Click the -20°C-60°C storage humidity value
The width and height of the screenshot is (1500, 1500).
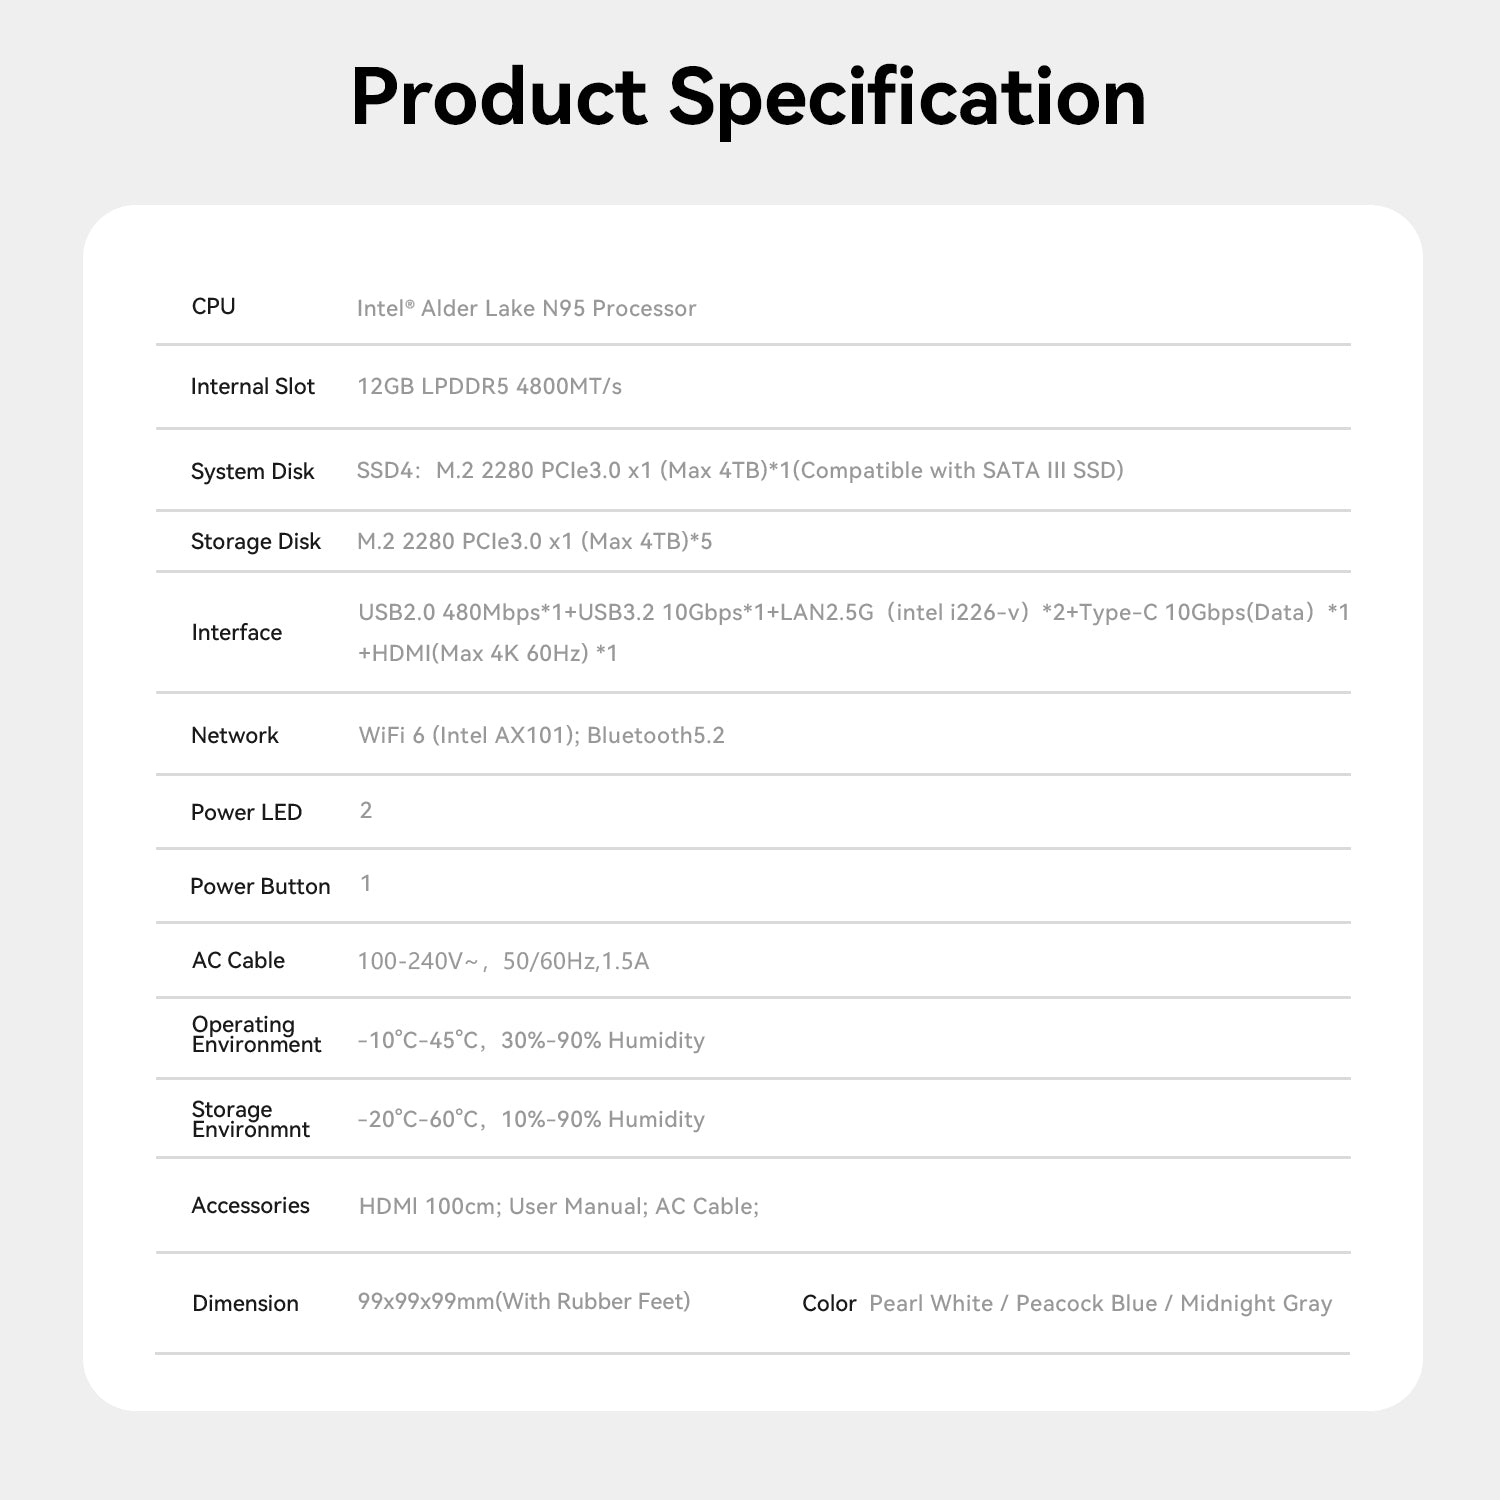[531, 1120]
